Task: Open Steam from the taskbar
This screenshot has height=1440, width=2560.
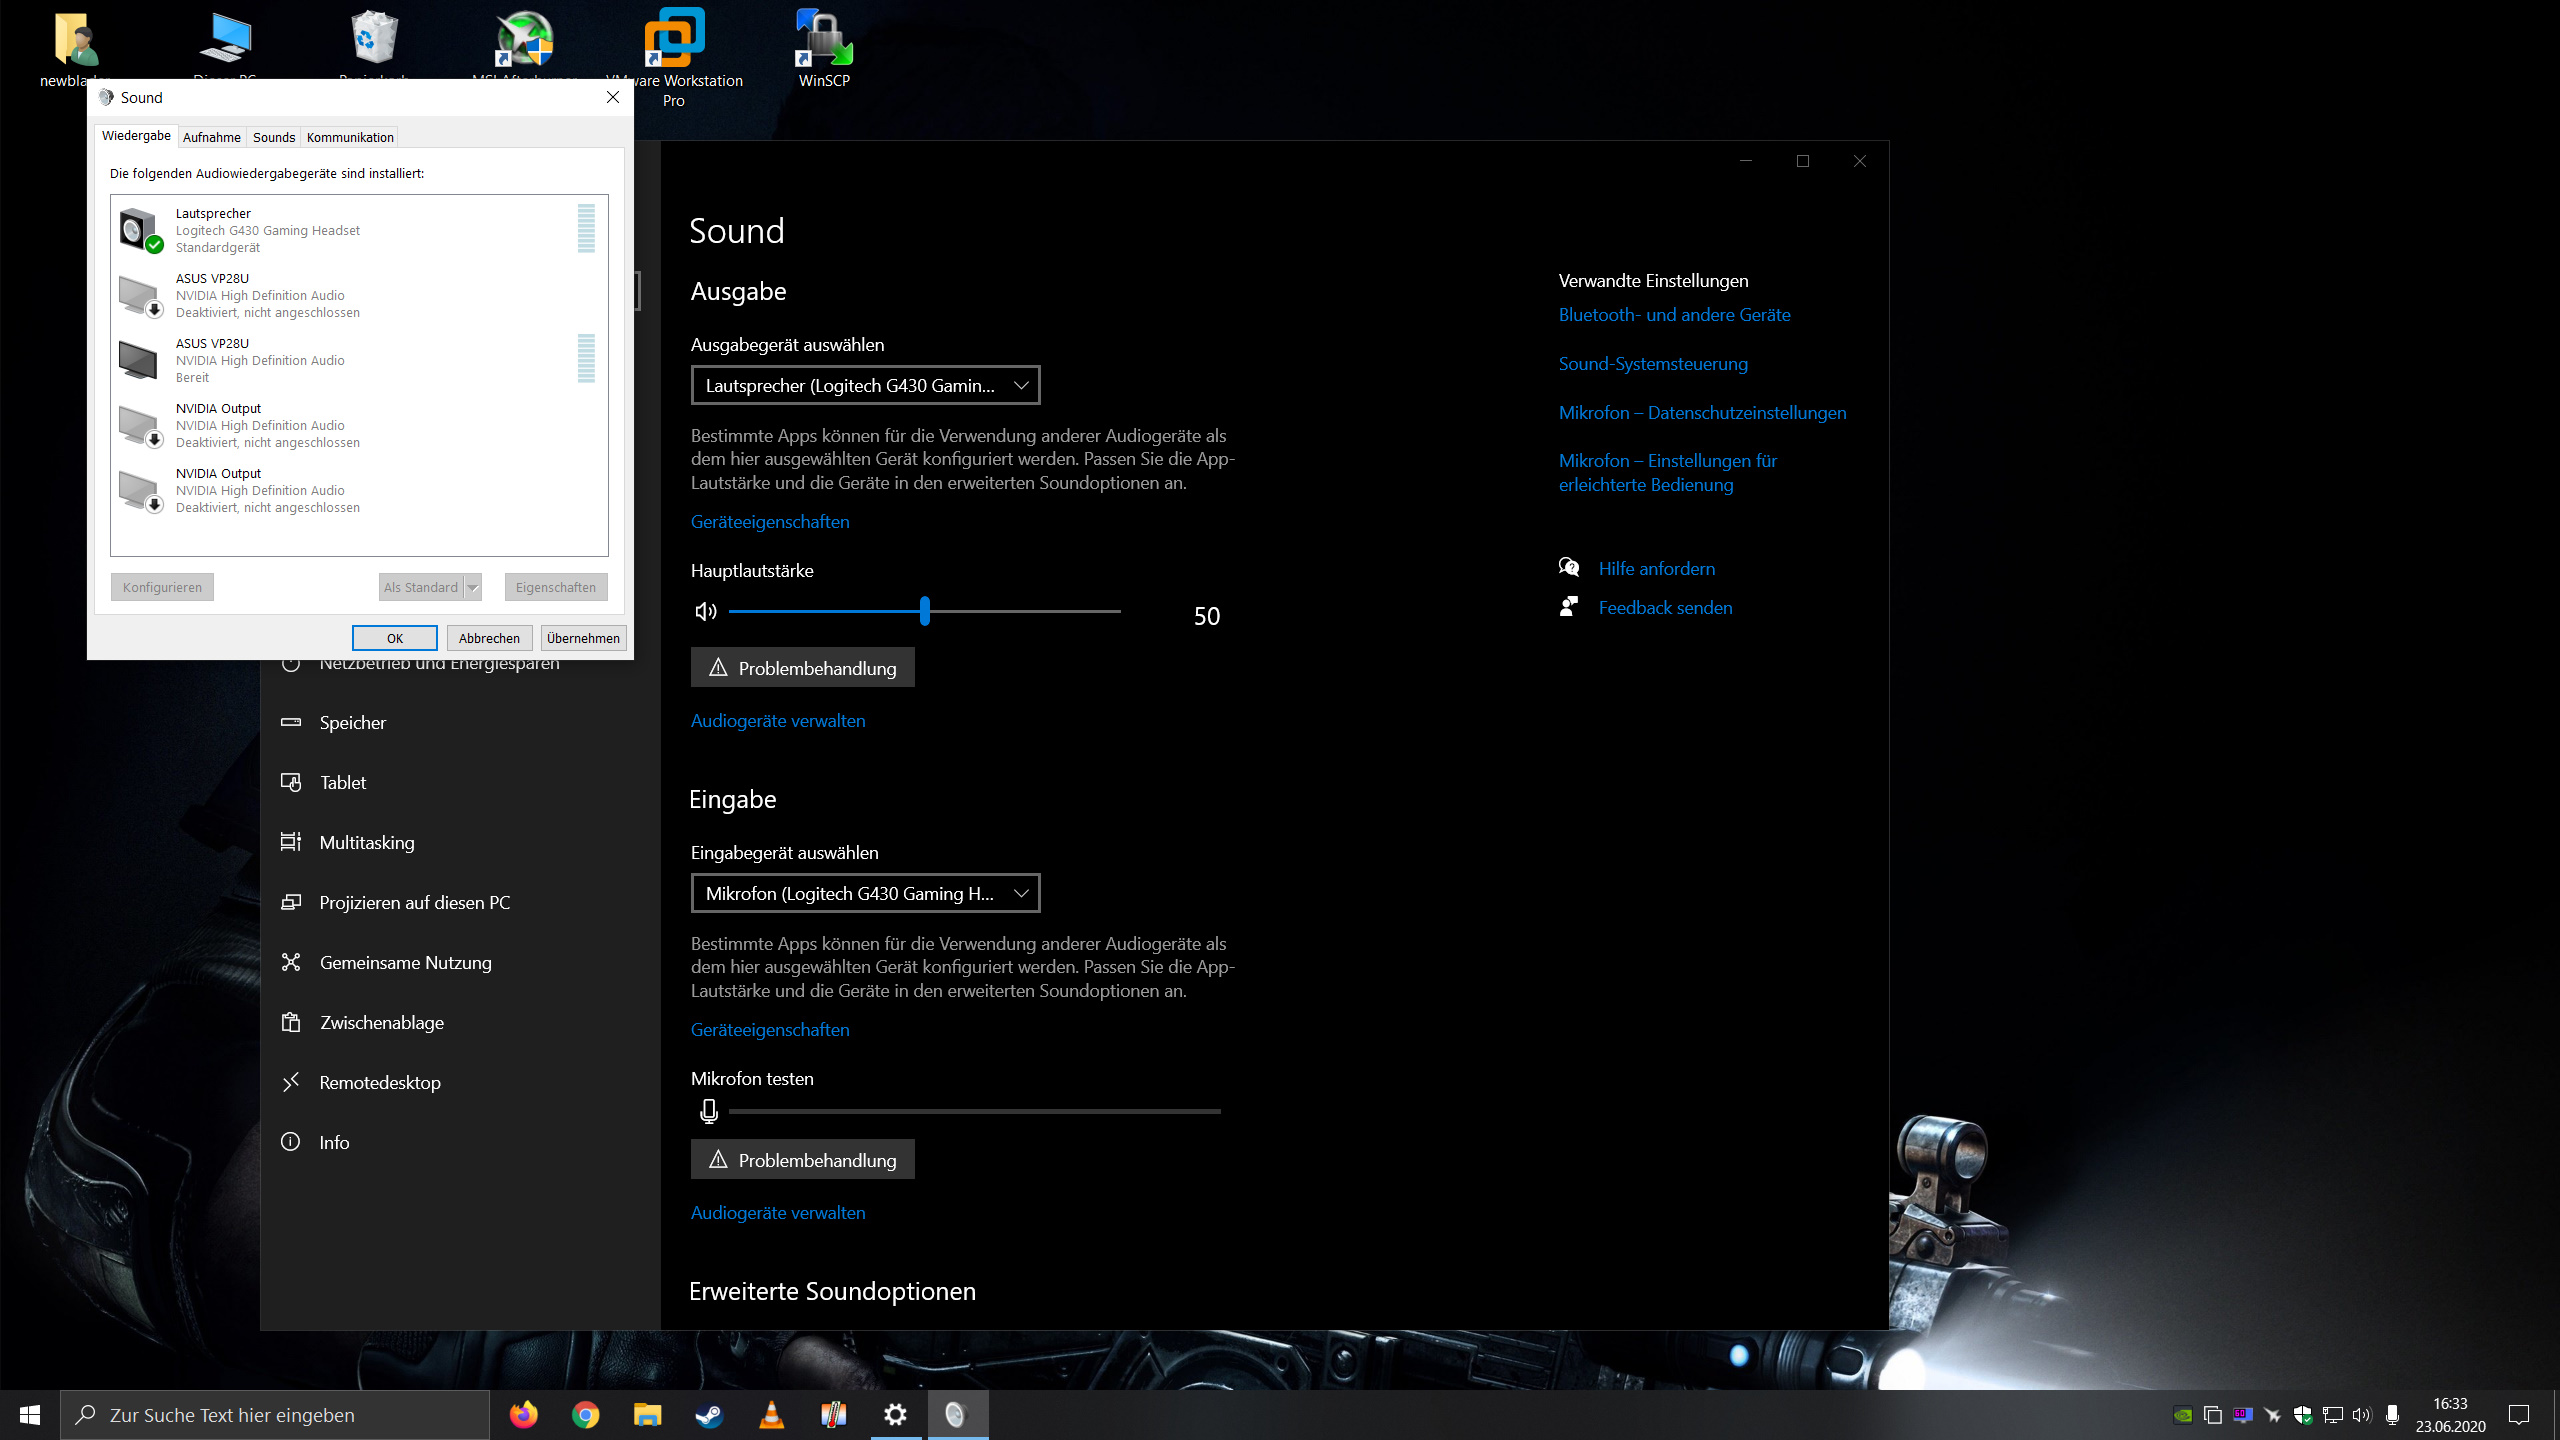Action: [x=710, y=1415]
